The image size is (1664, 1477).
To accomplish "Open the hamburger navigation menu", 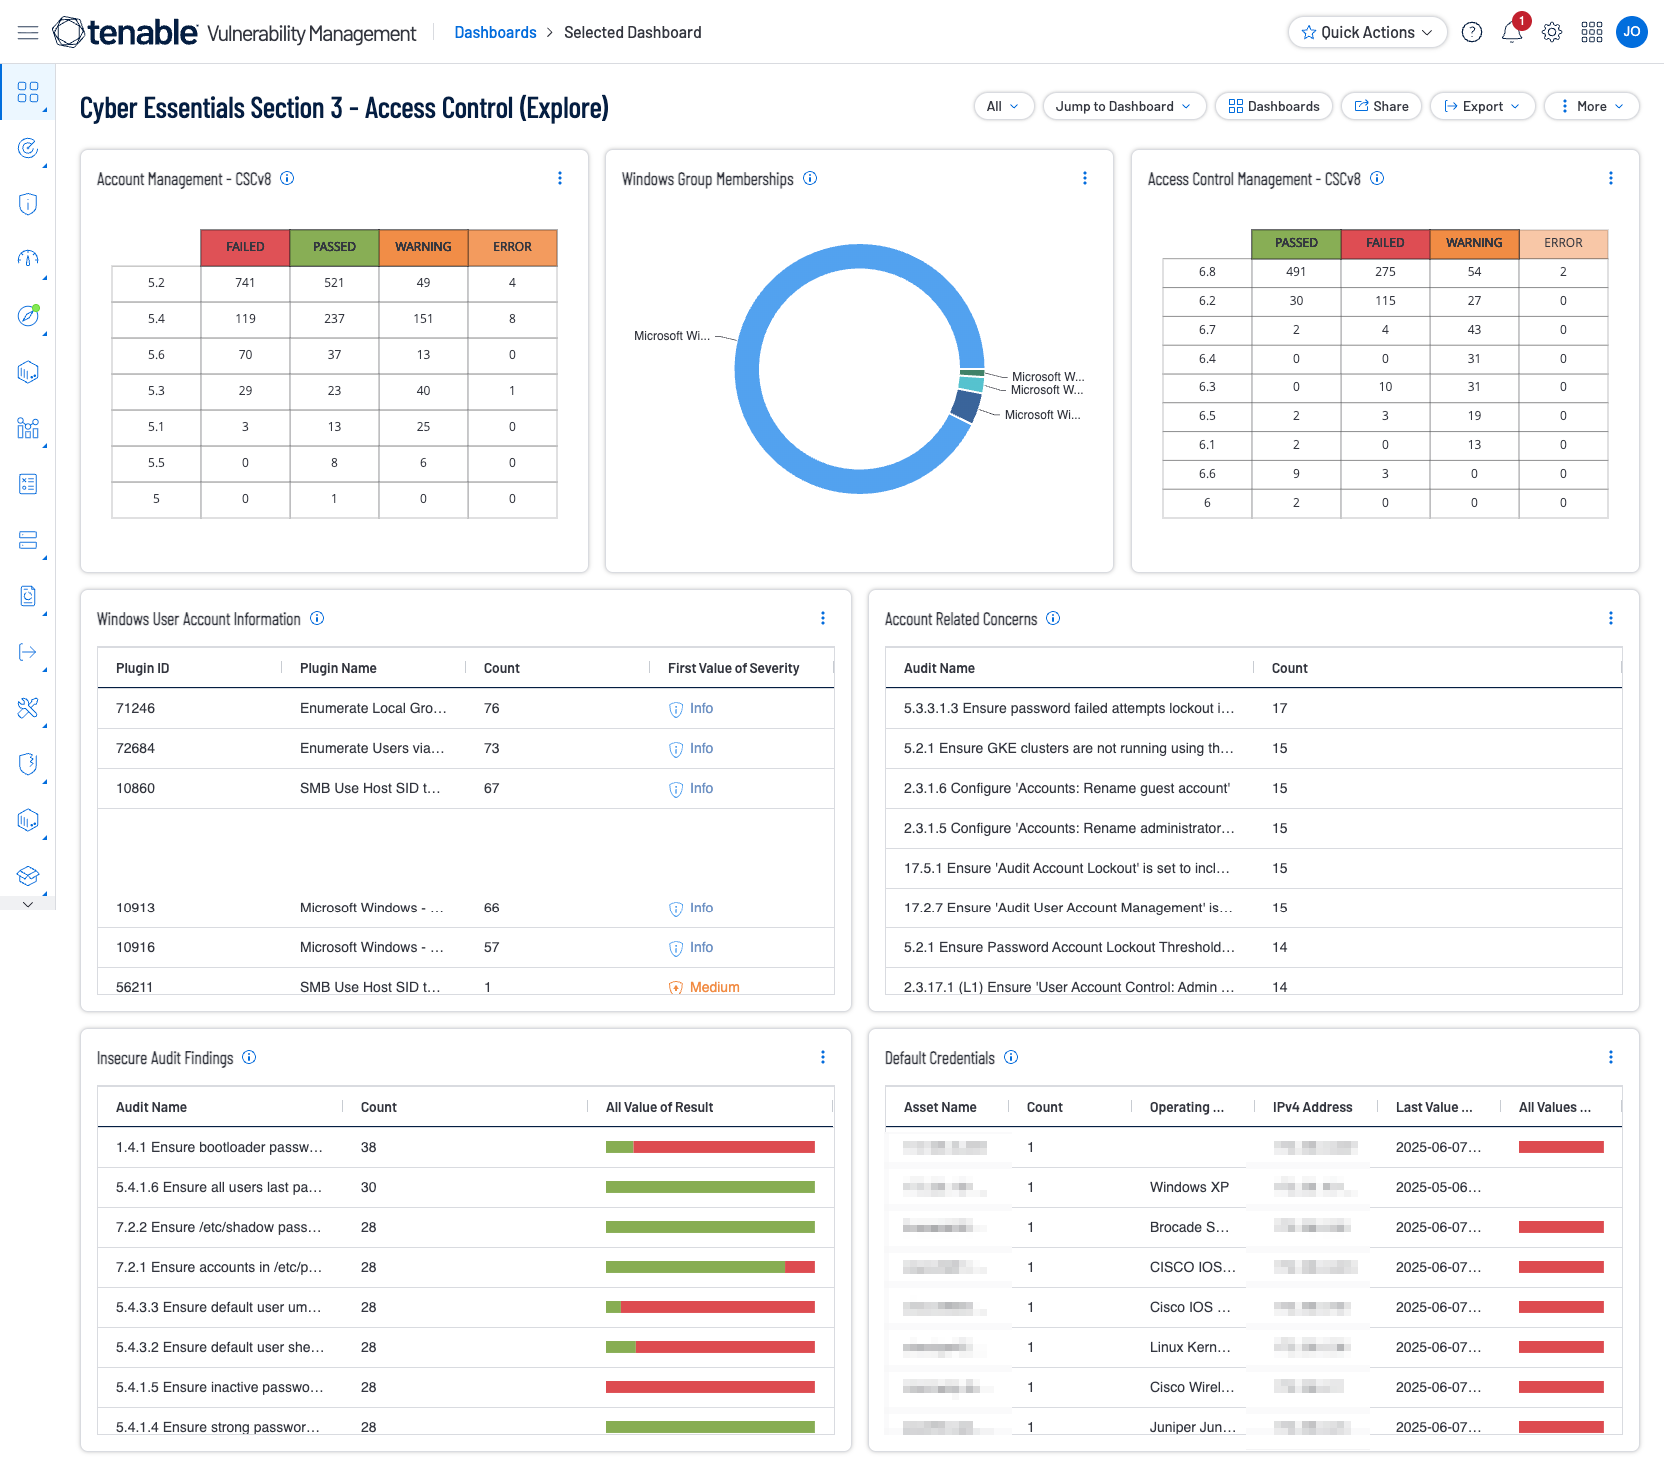I will click(x=28, y=33).
